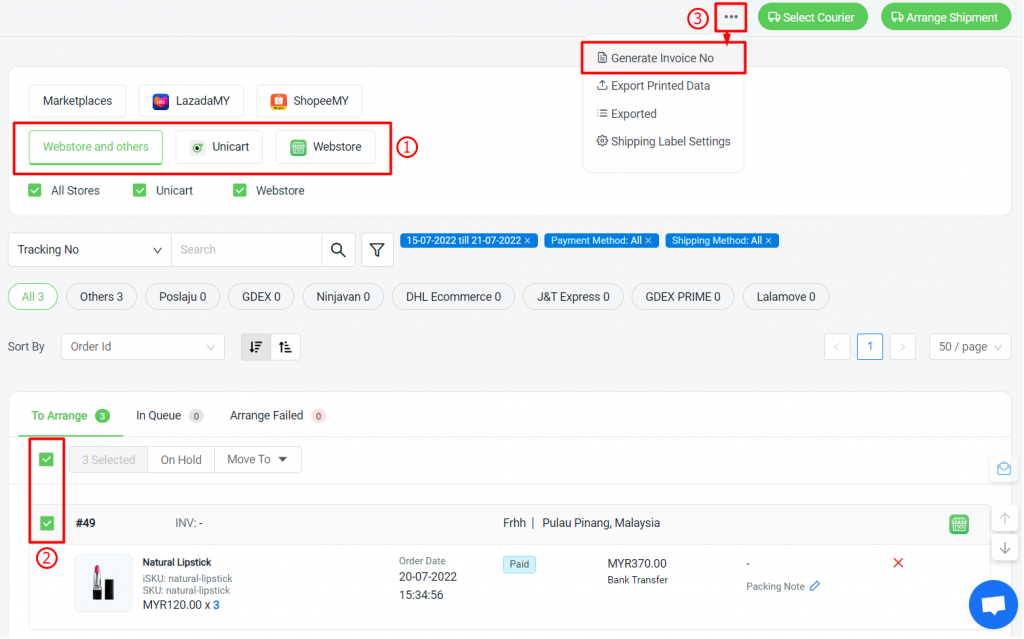Delete the Natural Lipstick order via red X

(897, 563)
